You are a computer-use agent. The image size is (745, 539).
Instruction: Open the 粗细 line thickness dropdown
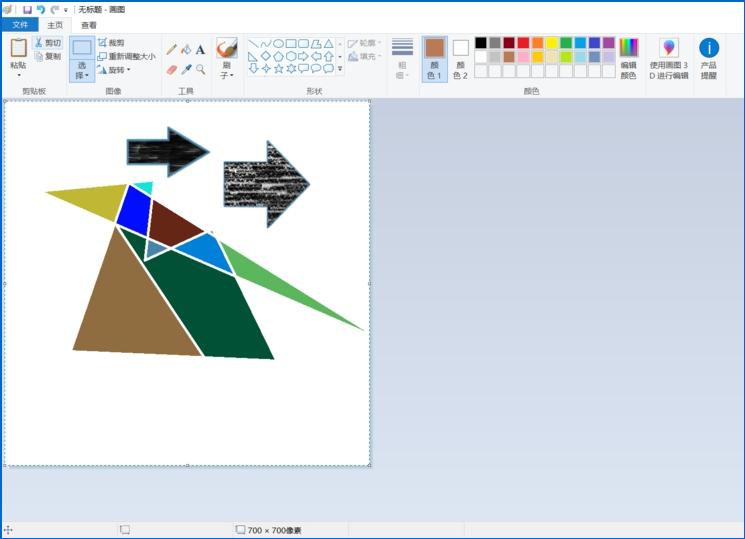point(402,59)
